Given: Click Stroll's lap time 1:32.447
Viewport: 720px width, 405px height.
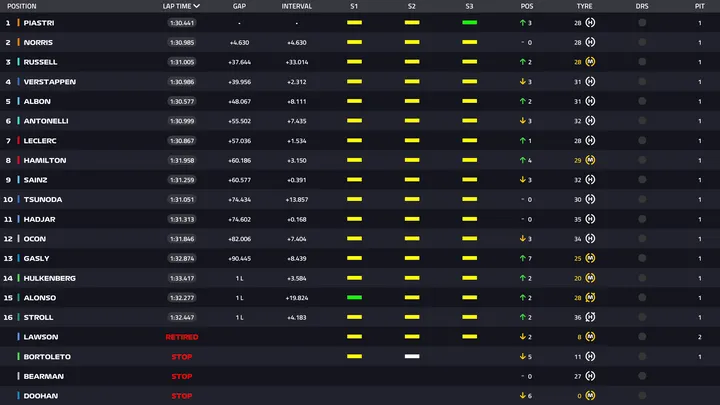Looking at the screenshot, I should pos(182,317).
